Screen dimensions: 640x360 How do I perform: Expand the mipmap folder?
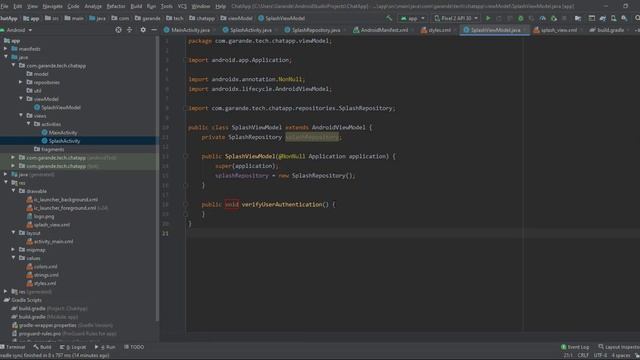(x=13, y=249)
